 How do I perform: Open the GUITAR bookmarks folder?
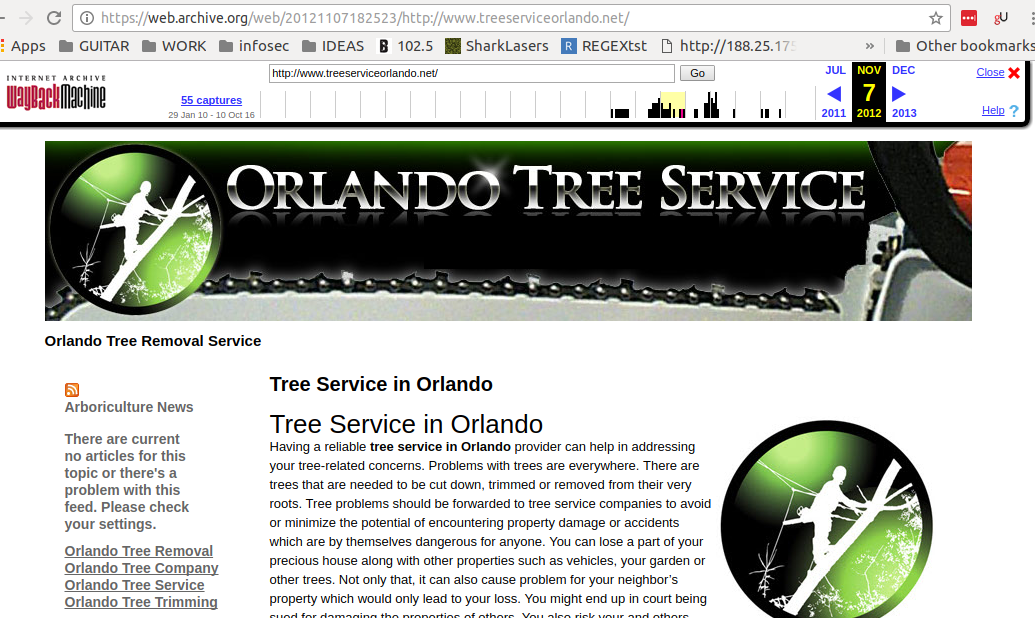pyautogui.click(x=94, y=46)
